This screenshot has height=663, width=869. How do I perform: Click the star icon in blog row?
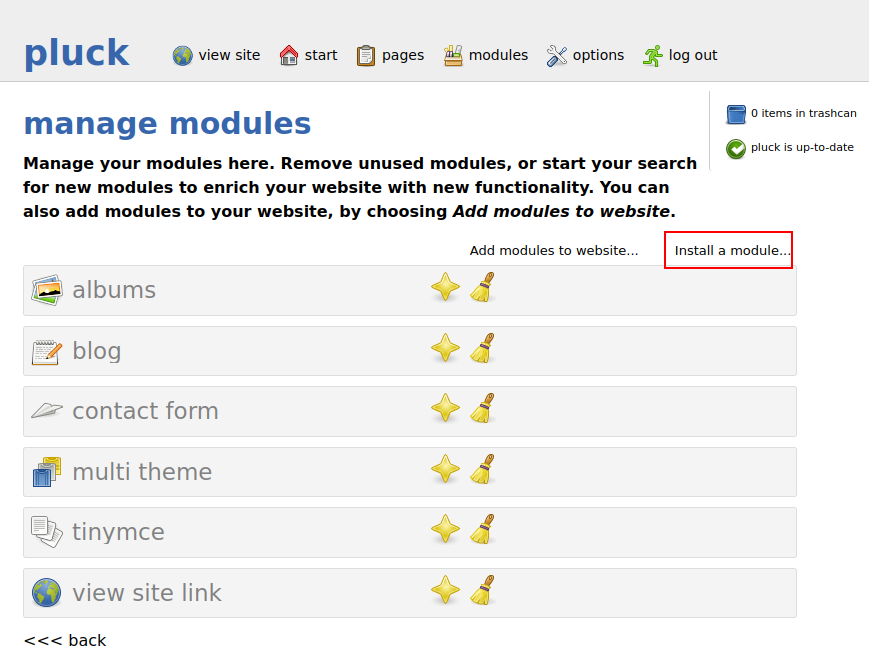pyautogui.click(x=445, y=349)
